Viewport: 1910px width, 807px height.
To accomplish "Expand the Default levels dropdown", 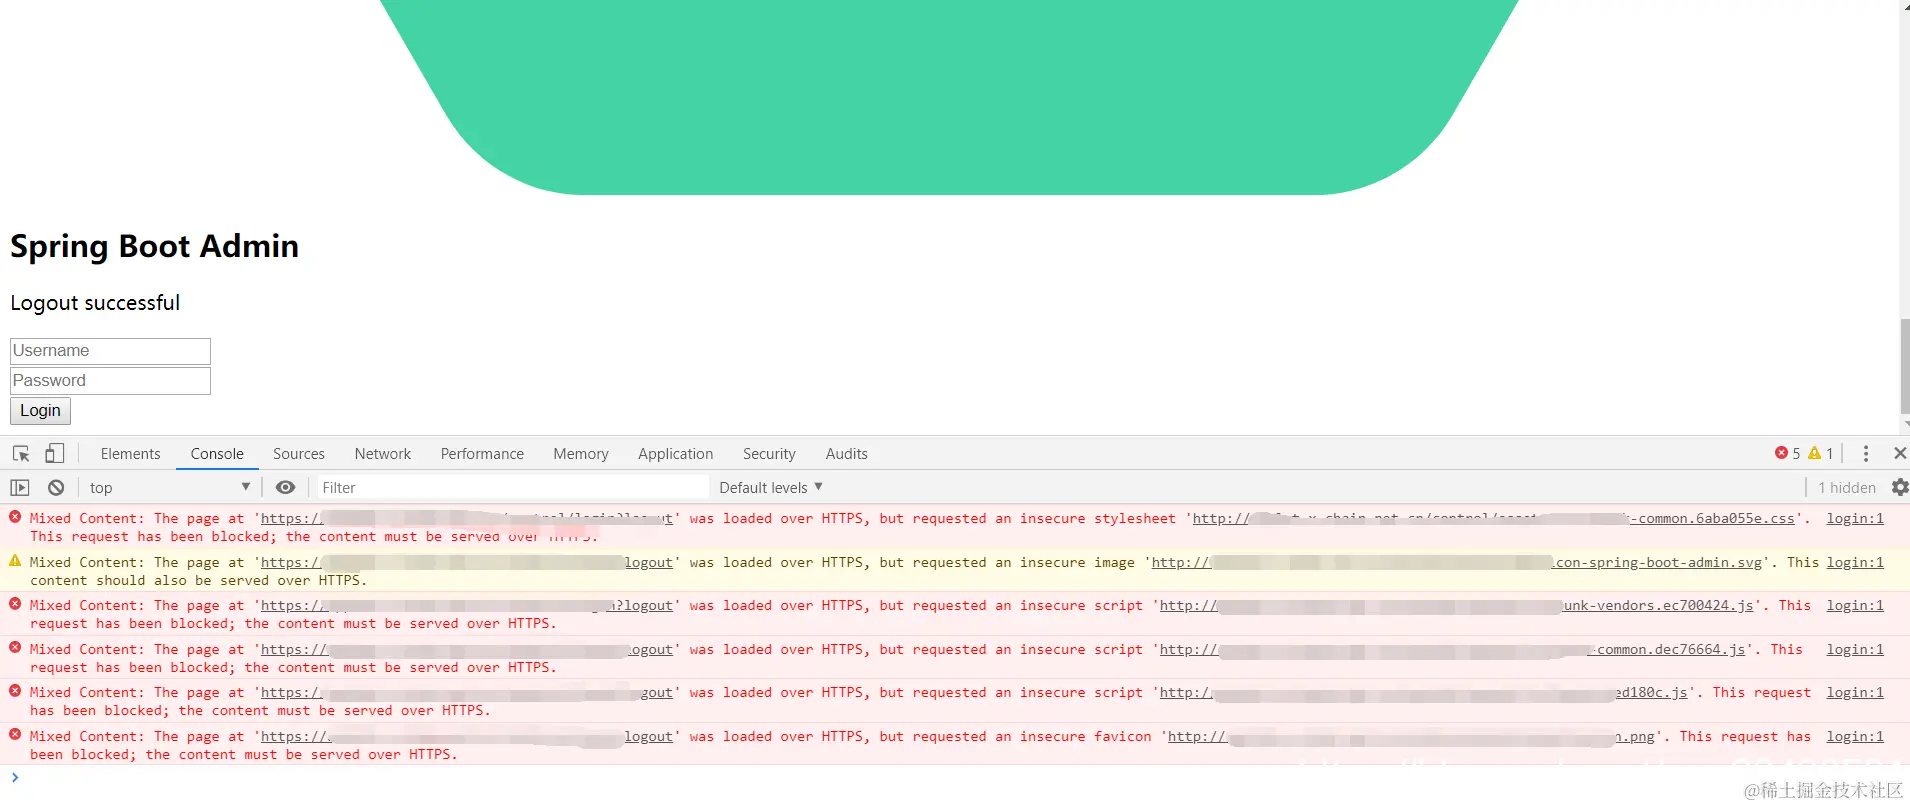I will 771,487.
